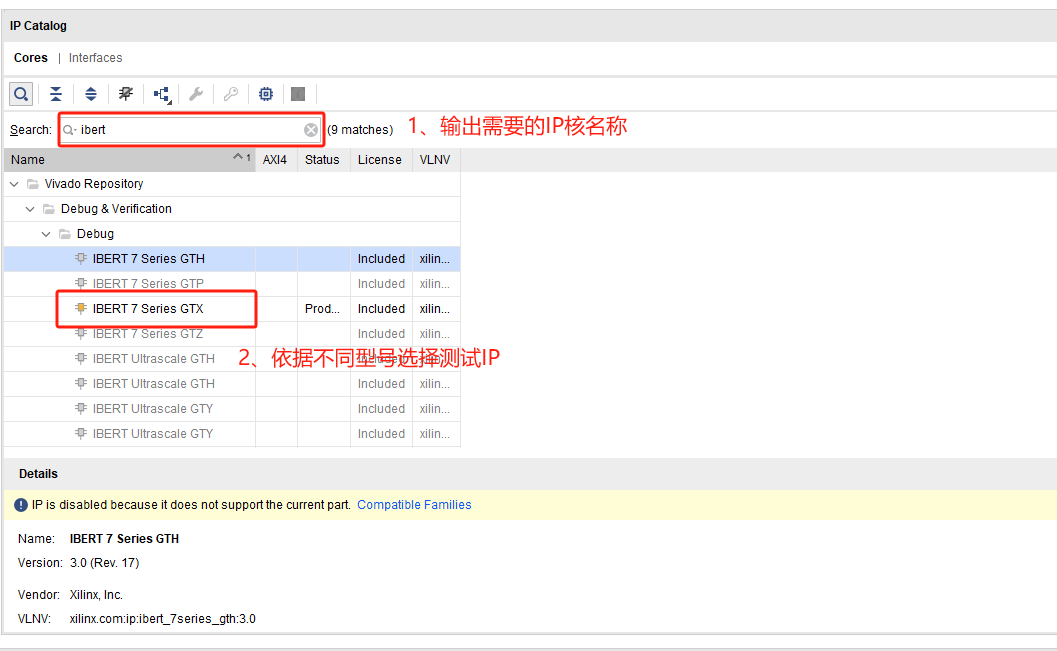
Task: Collapse the Debug folder chevron
Action: click(47, 234)
